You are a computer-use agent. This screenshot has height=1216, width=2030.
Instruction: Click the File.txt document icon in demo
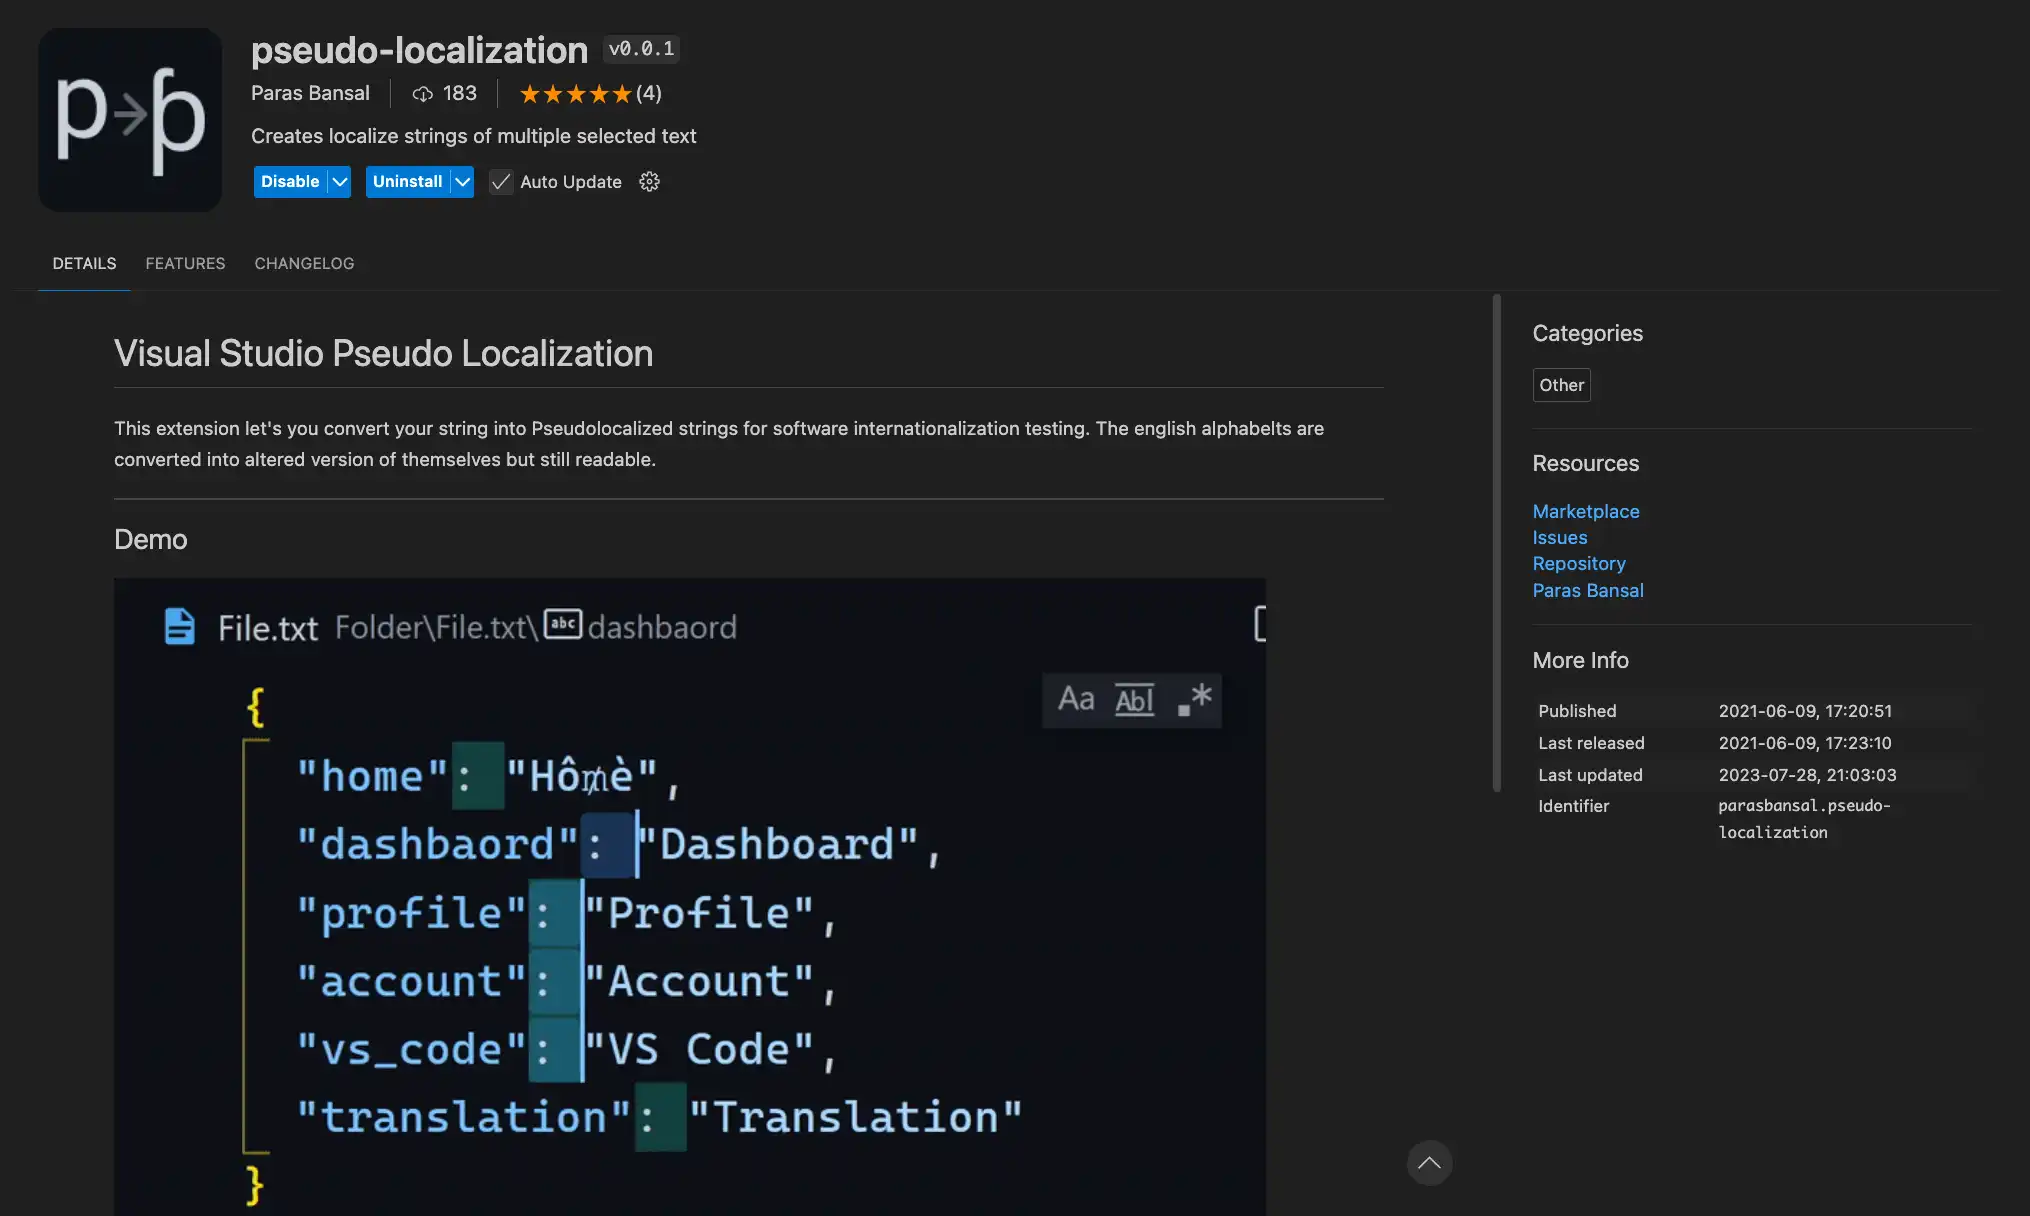pyautogui.click(x=180, y=627)
